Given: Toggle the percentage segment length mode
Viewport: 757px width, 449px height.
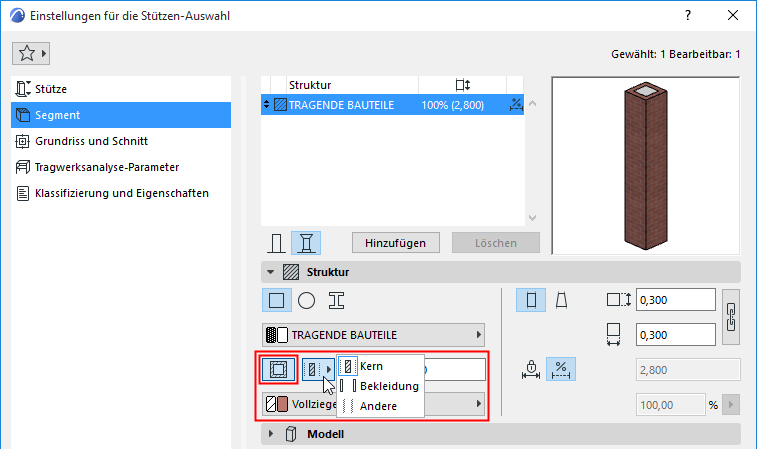Looking at the screenshot, I should point(561,369).
